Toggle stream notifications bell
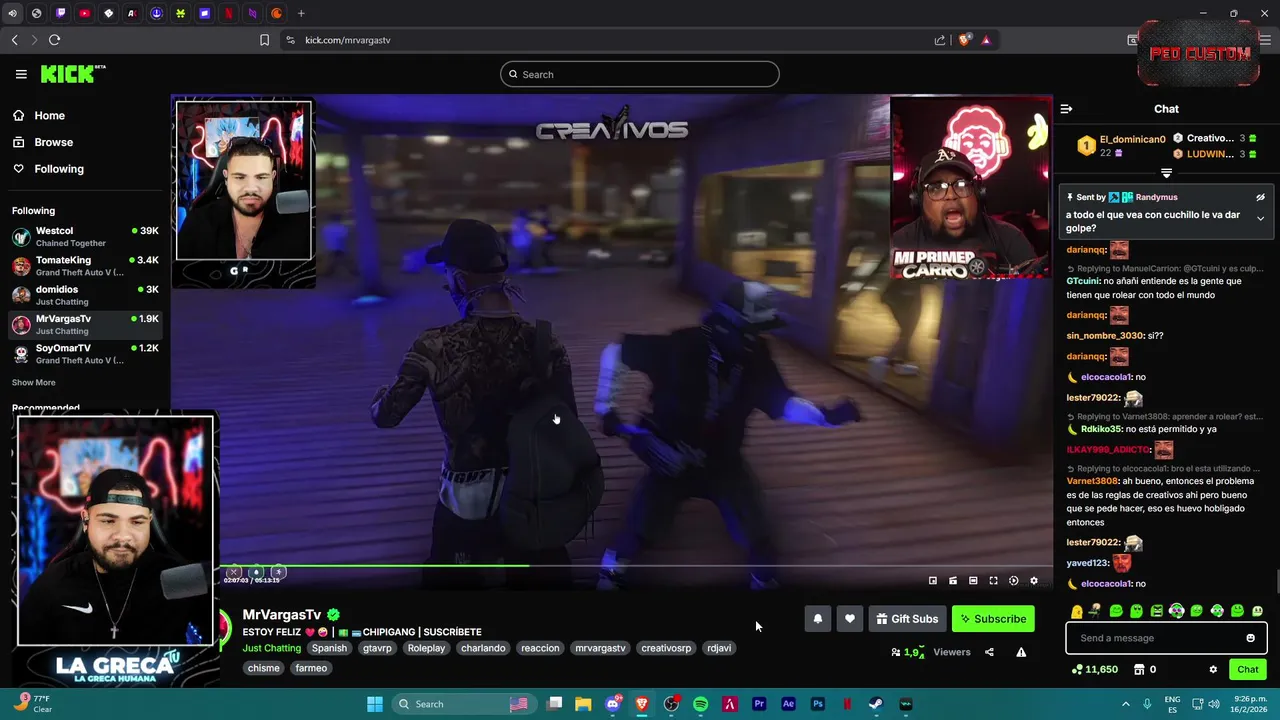Image resolution: width=1280 pixels, height=720 pixels. (818, 619)
